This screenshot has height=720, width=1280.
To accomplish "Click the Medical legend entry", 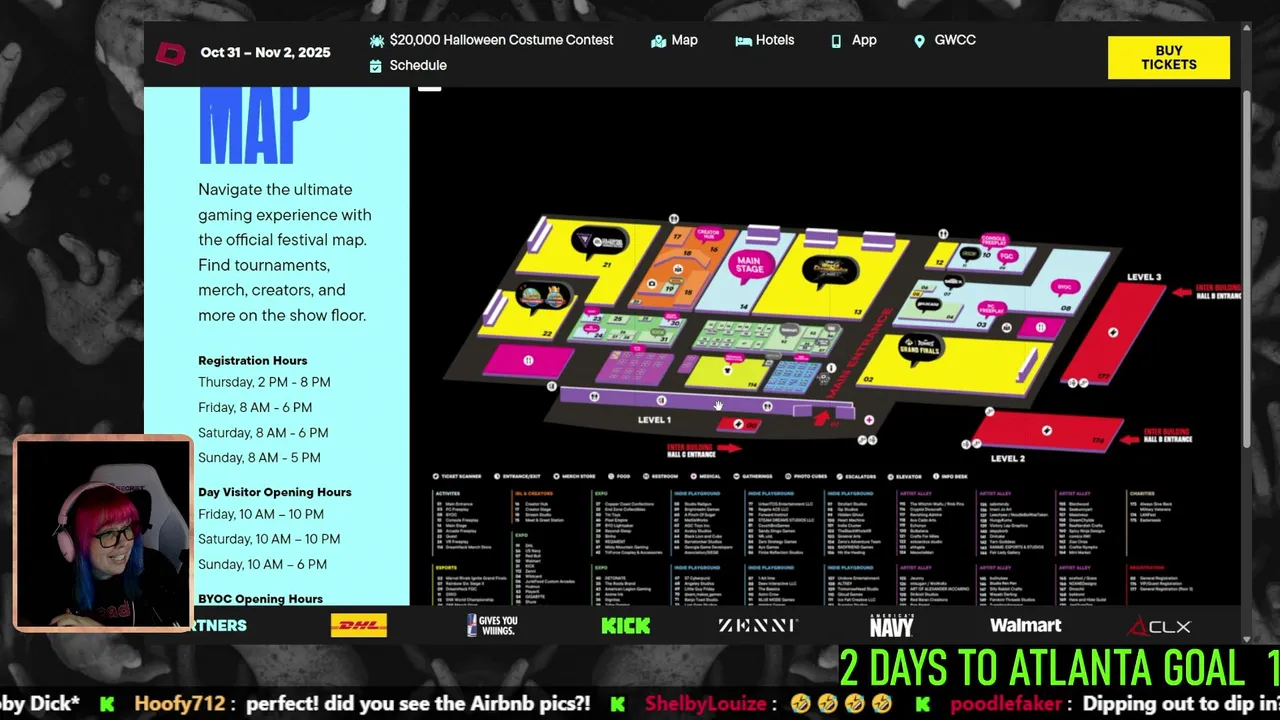I will (706, 476).
